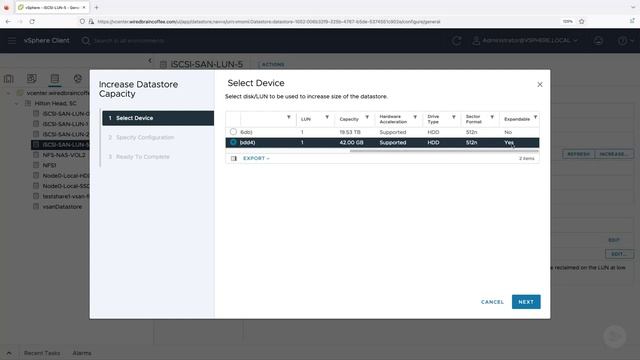Click the Hardware Acceleration column header

[393, 119]
